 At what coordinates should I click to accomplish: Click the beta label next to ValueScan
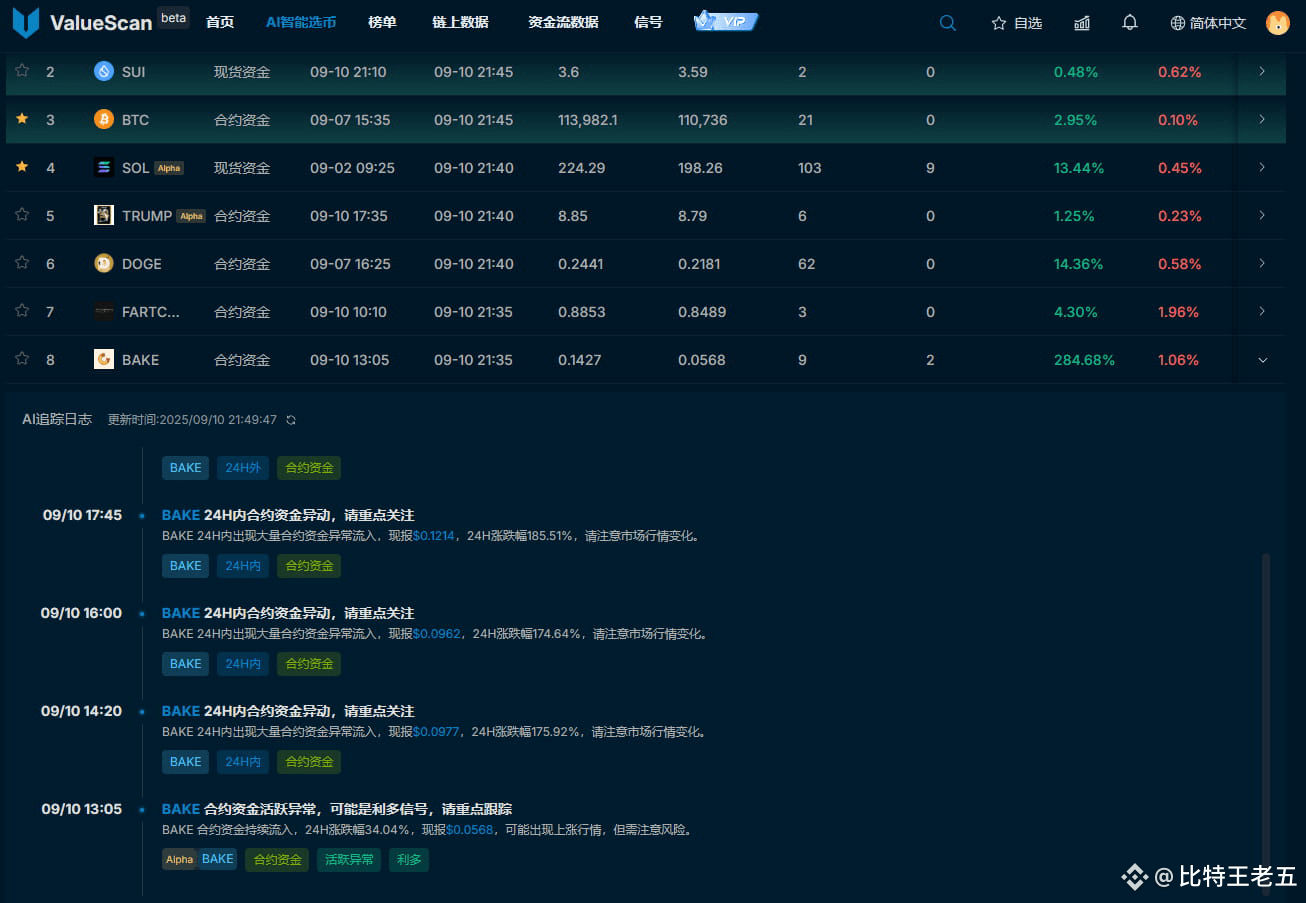pyautogui.click(x=173, y=17)
